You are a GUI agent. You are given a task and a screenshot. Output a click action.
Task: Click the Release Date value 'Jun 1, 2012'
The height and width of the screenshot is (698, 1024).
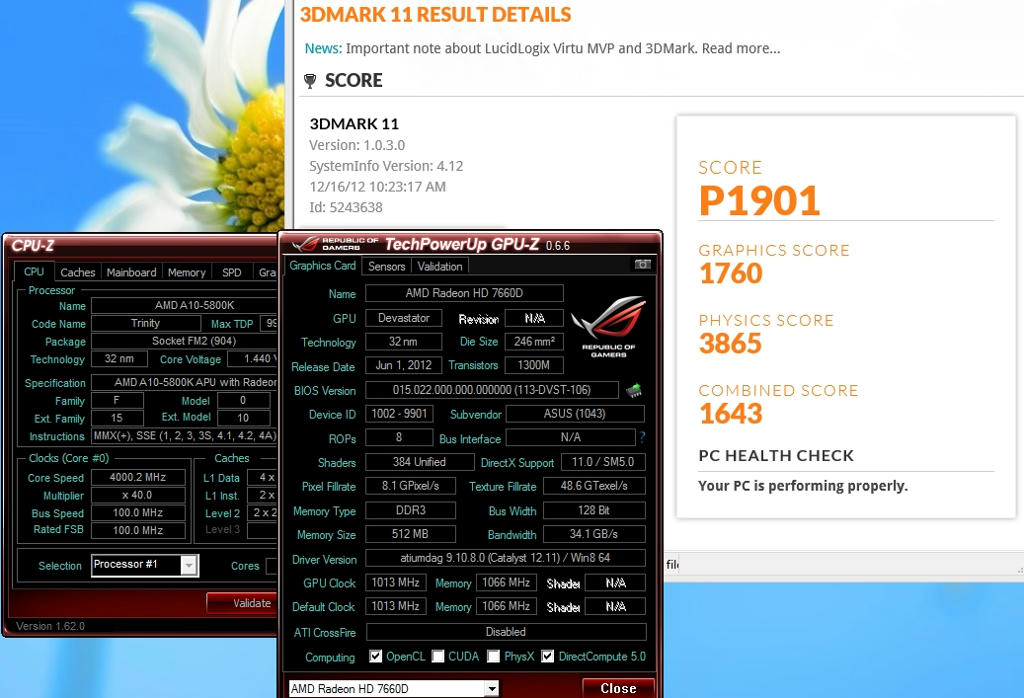pyautogui.click(x=404, y=365)
